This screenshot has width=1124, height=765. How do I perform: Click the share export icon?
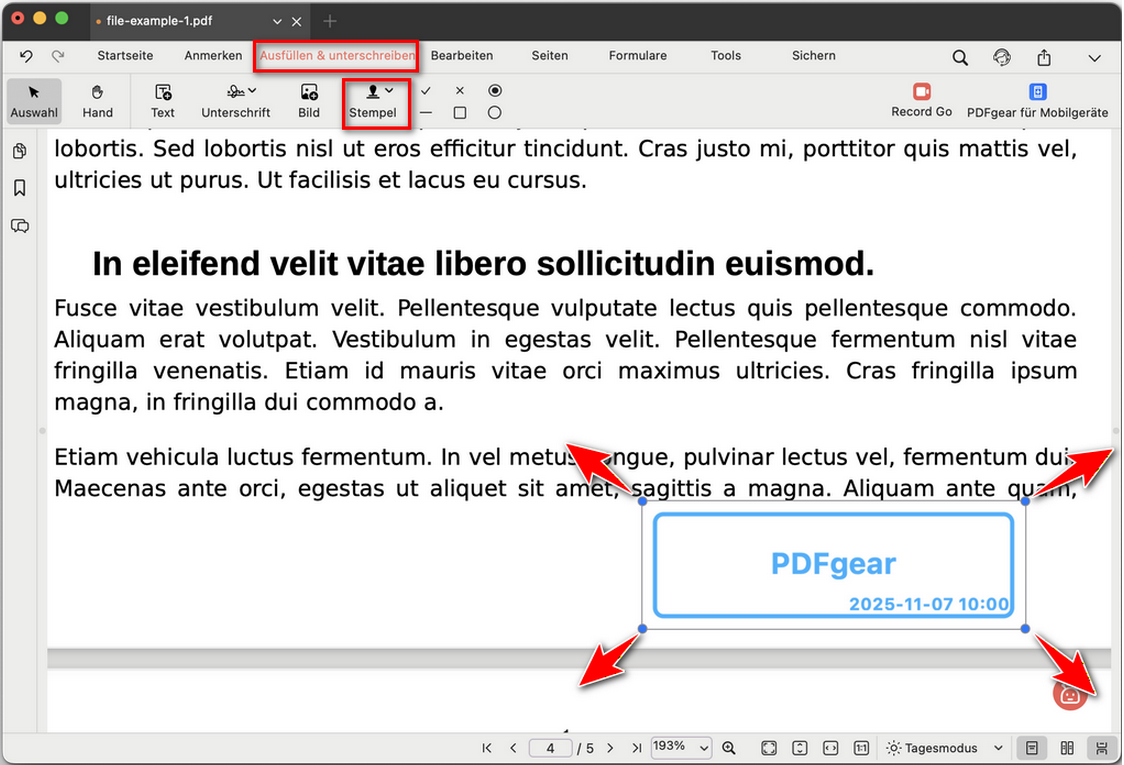(x=1044, y=57)
